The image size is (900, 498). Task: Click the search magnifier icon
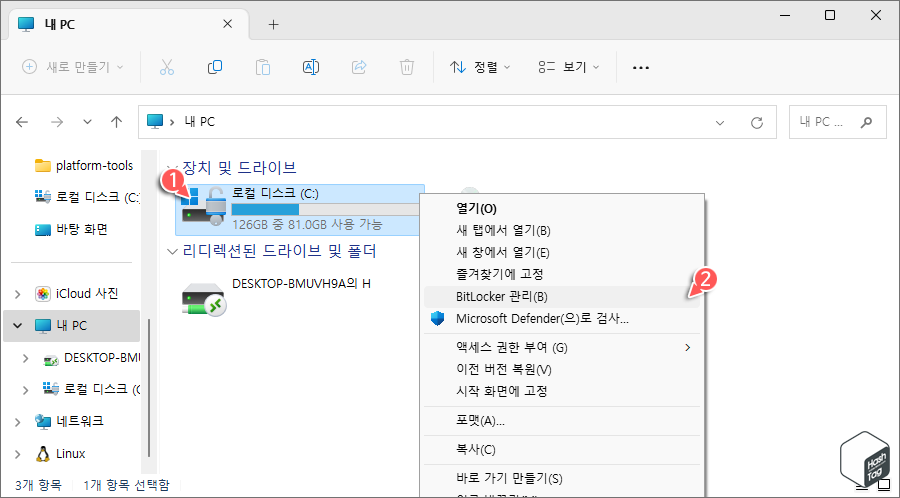pos(866,122)
